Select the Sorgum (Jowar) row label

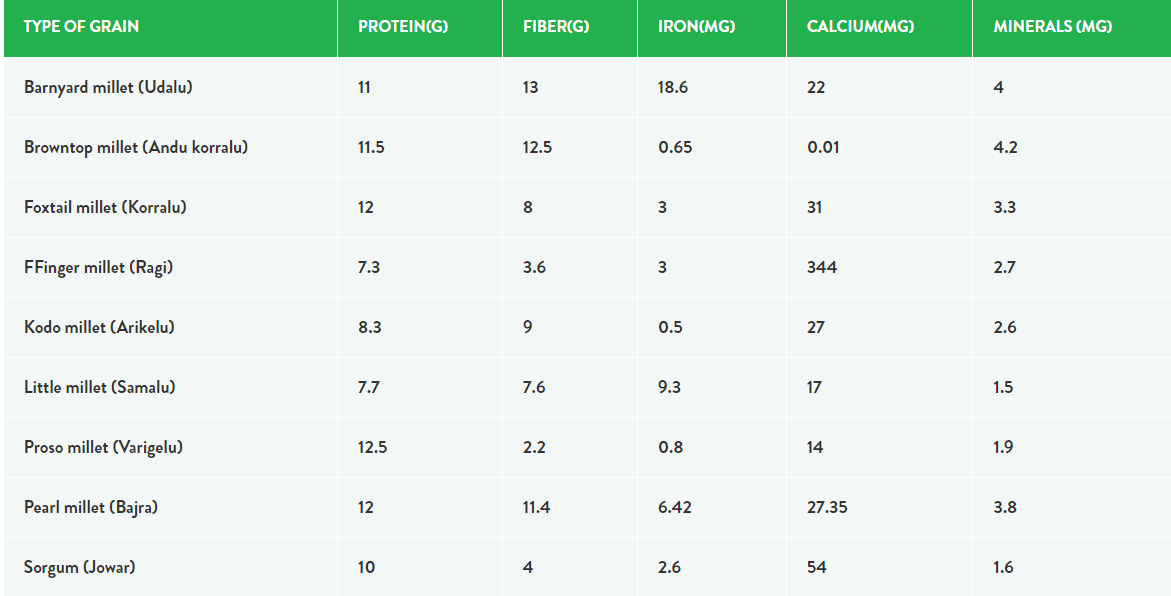pos(80,567)
